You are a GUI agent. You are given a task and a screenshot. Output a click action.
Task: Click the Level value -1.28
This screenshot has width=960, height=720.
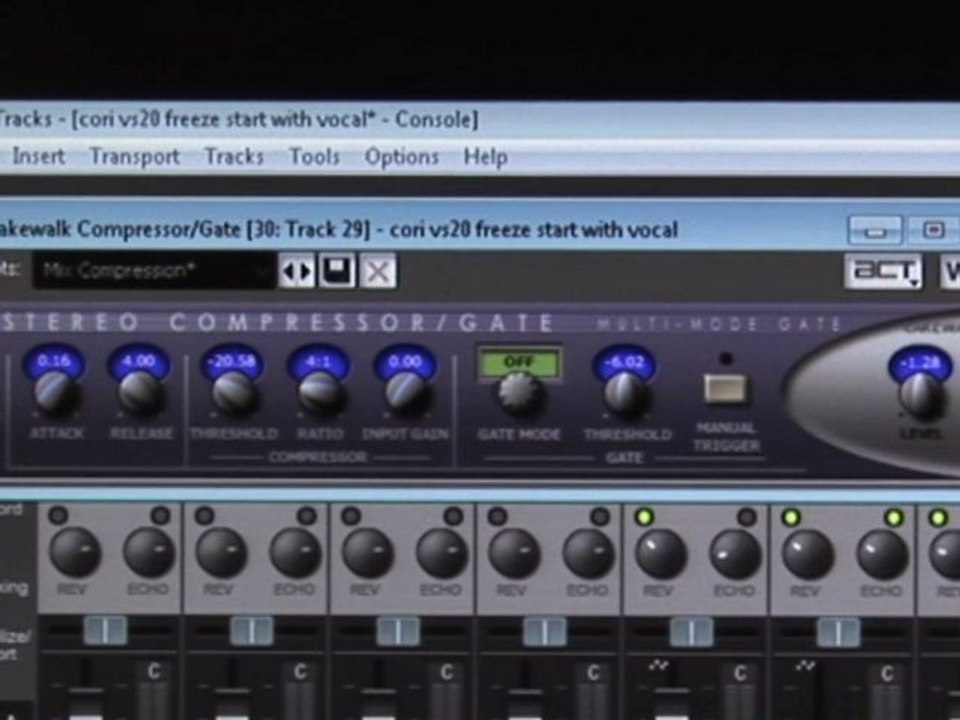920,363
